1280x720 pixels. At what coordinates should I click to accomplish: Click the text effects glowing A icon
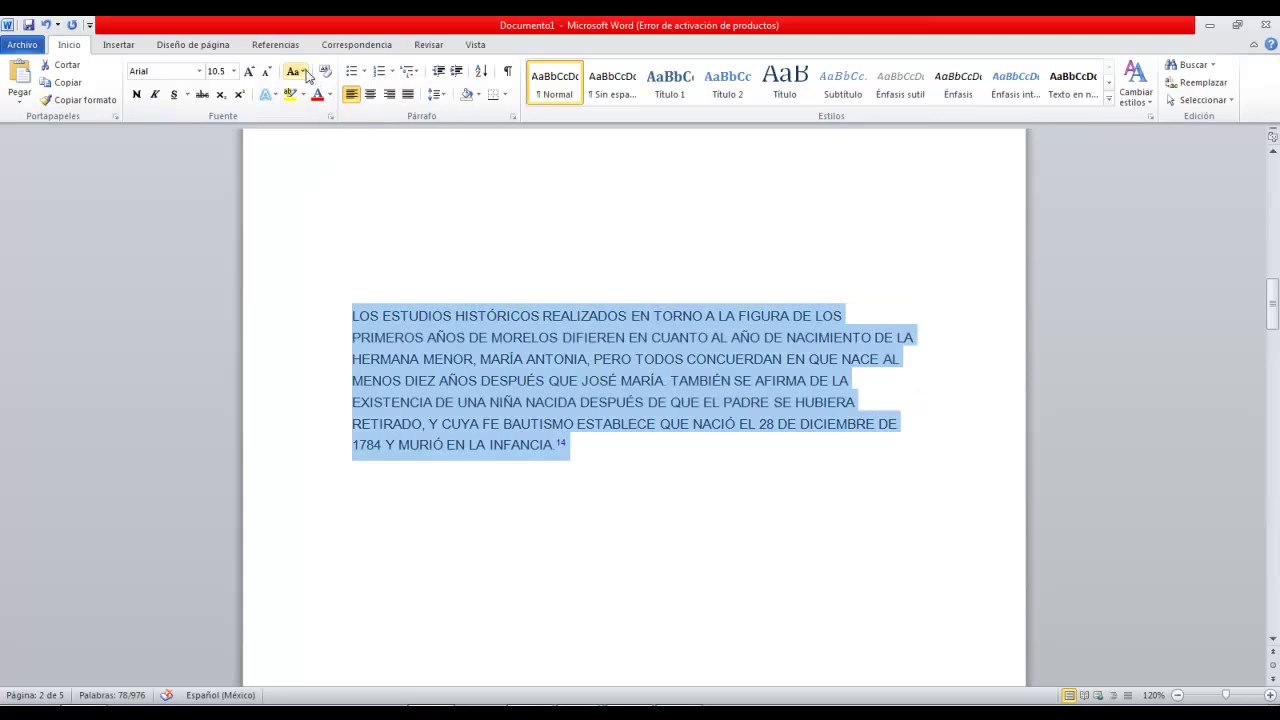click(x=266, y=95)
